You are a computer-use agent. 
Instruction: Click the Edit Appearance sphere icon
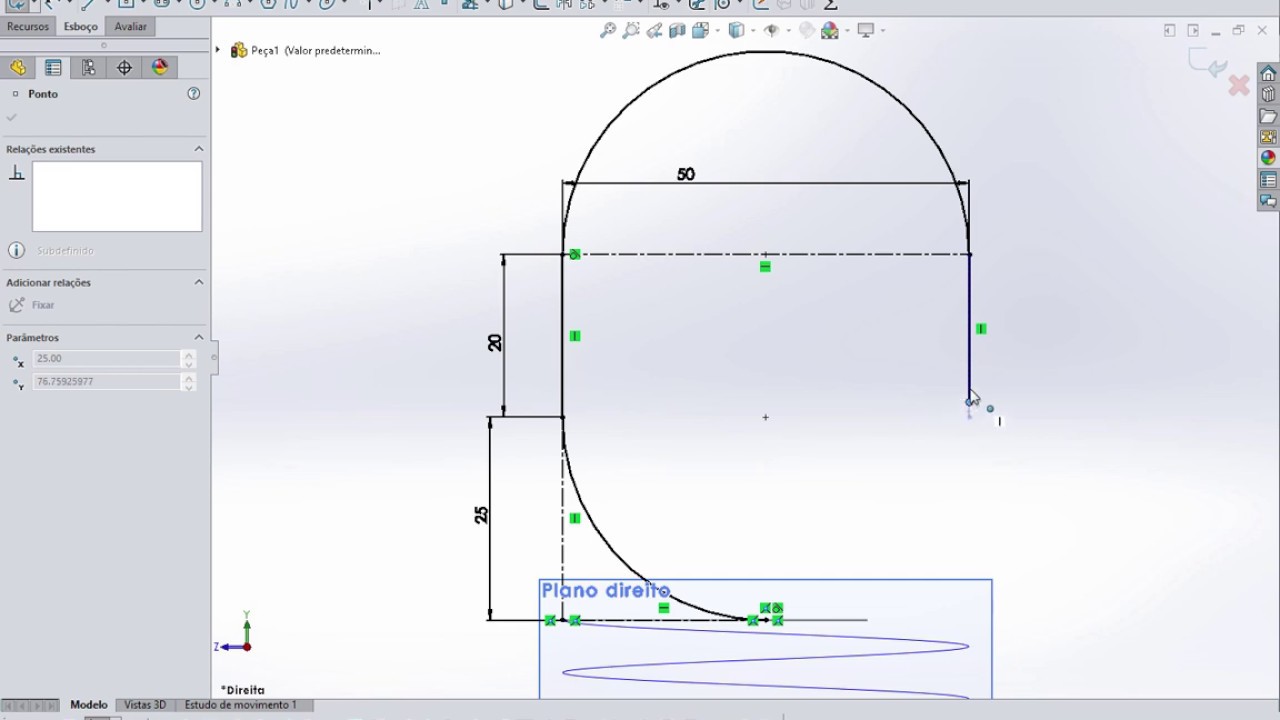807,30
